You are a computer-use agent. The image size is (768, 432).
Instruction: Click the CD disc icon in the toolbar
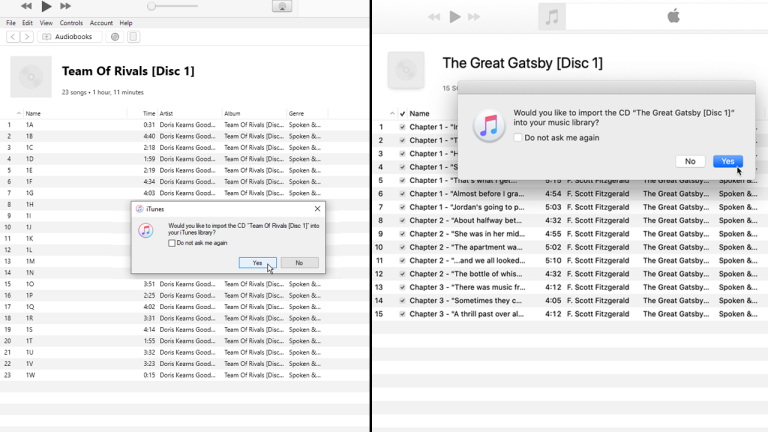coord(115,37)
